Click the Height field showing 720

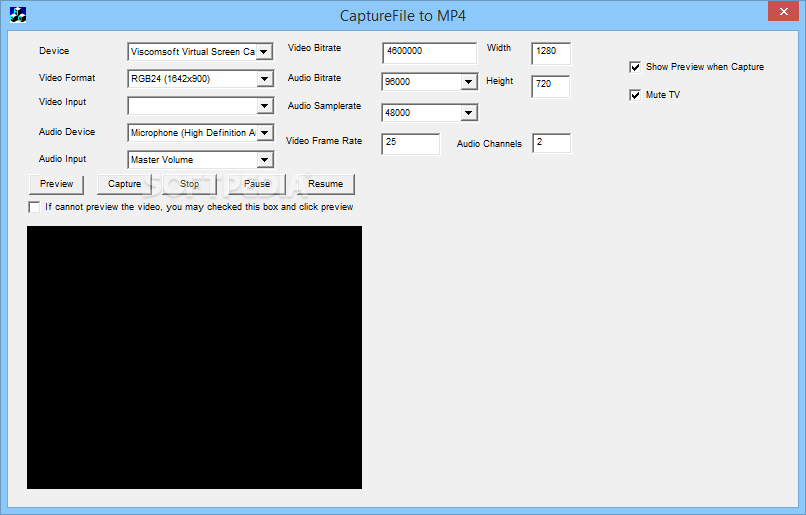(551, 86)
